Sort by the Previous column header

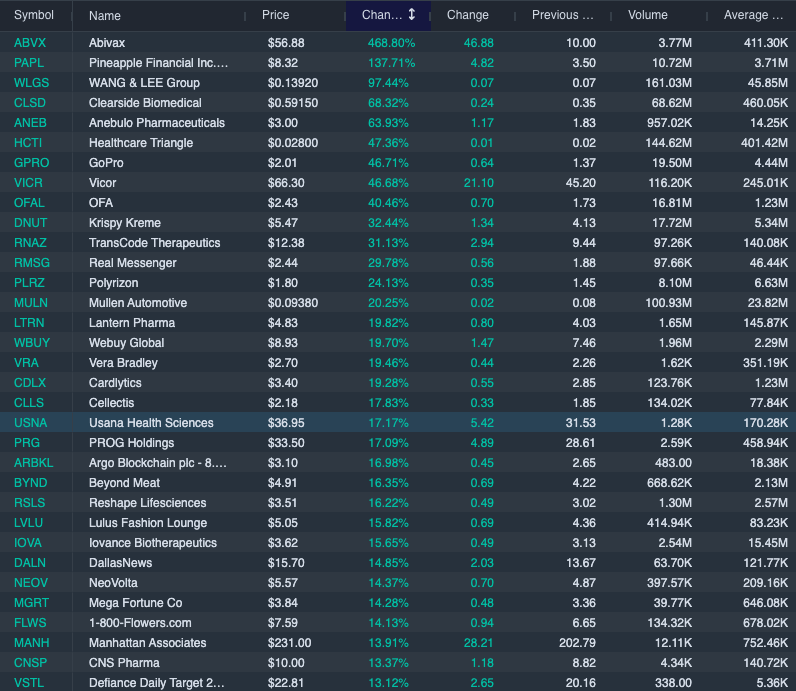point(562,15)
